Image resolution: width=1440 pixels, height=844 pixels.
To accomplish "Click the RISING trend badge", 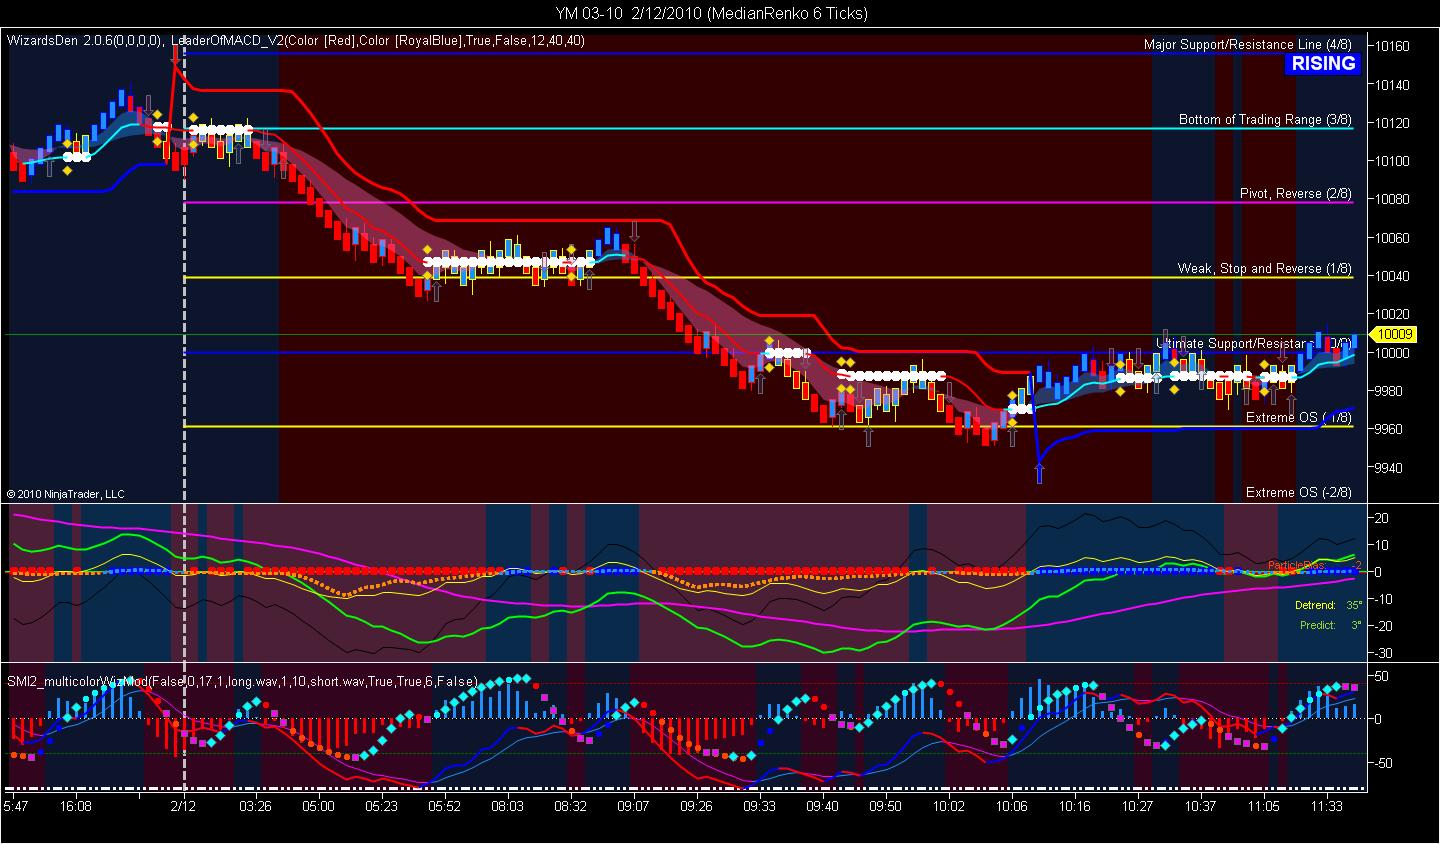I will (1323, 64).
